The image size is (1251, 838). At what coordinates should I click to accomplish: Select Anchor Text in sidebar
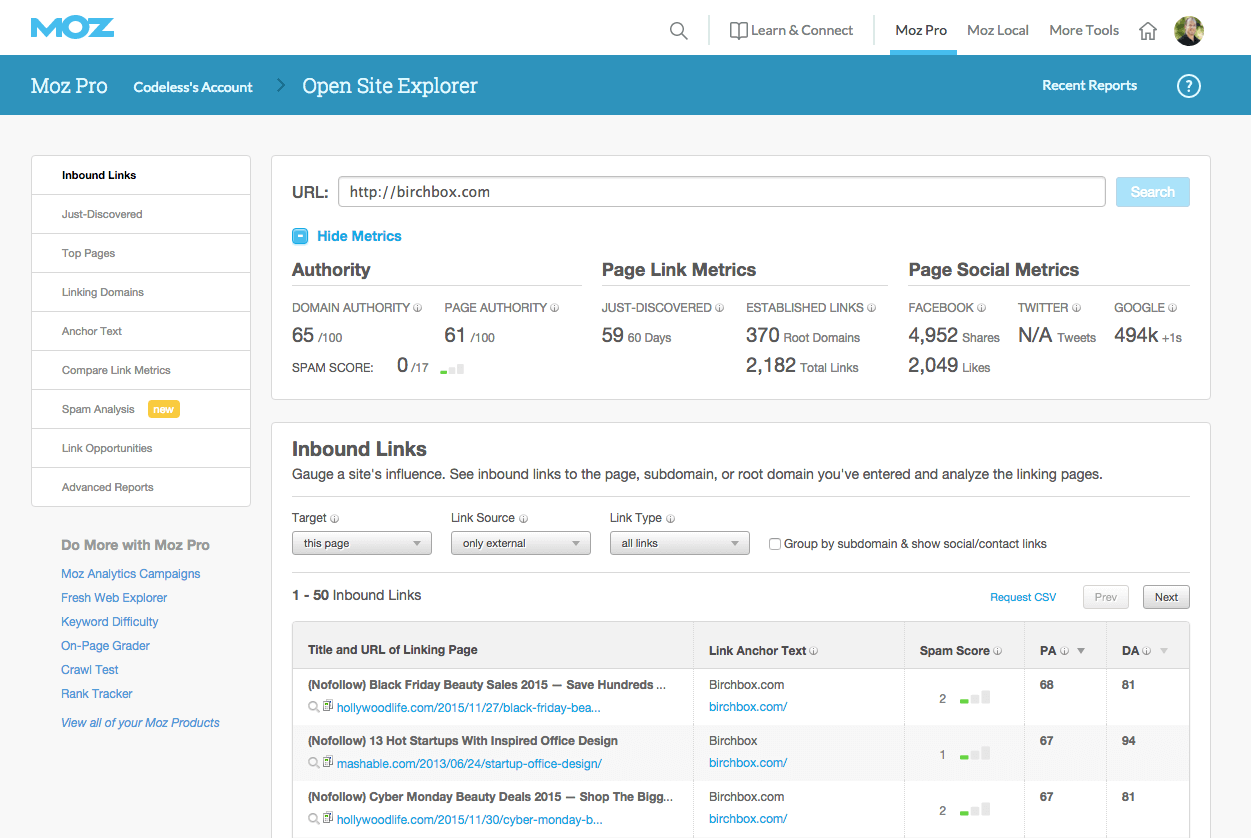point(141,331)
